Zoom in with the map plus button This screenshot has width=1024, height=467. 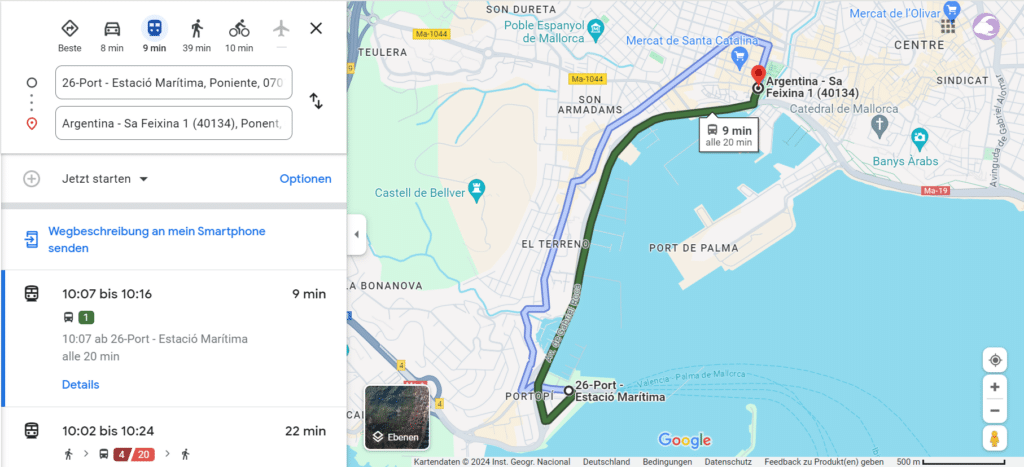tap(995, 387)
